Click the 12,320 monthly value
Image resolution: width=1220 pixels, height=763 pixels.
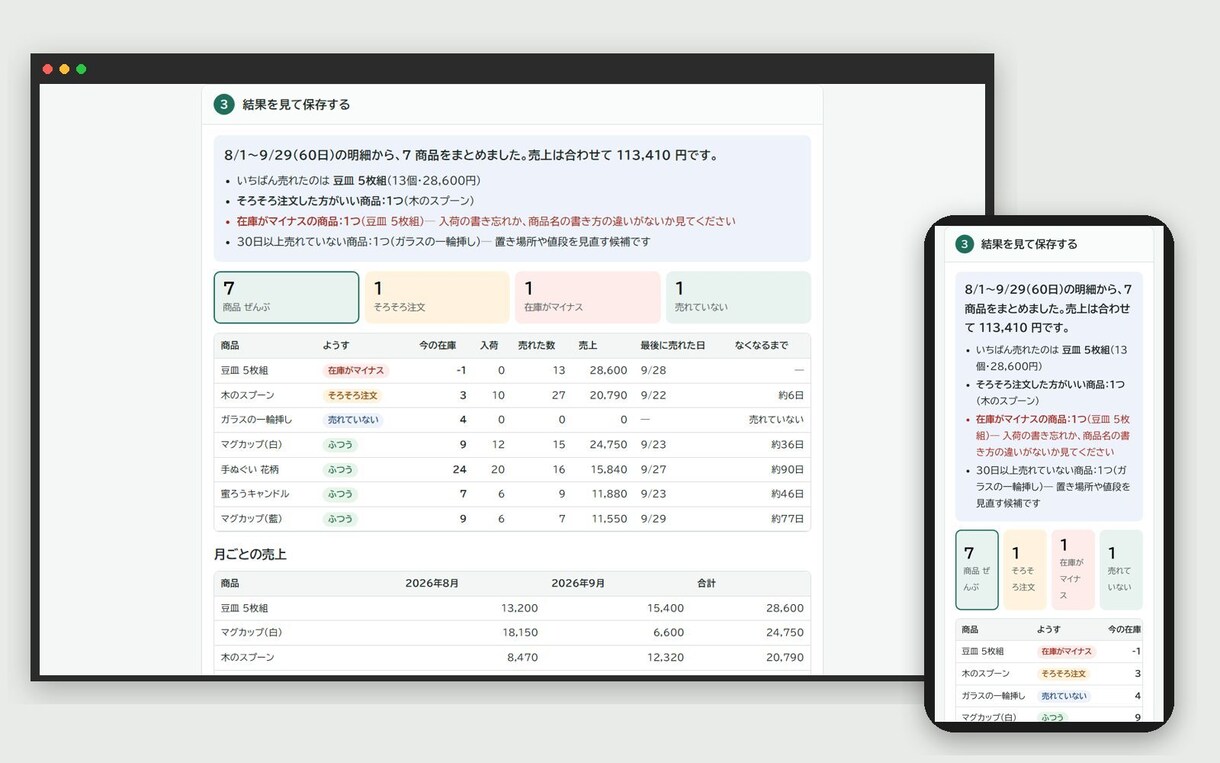coord(665,658)
